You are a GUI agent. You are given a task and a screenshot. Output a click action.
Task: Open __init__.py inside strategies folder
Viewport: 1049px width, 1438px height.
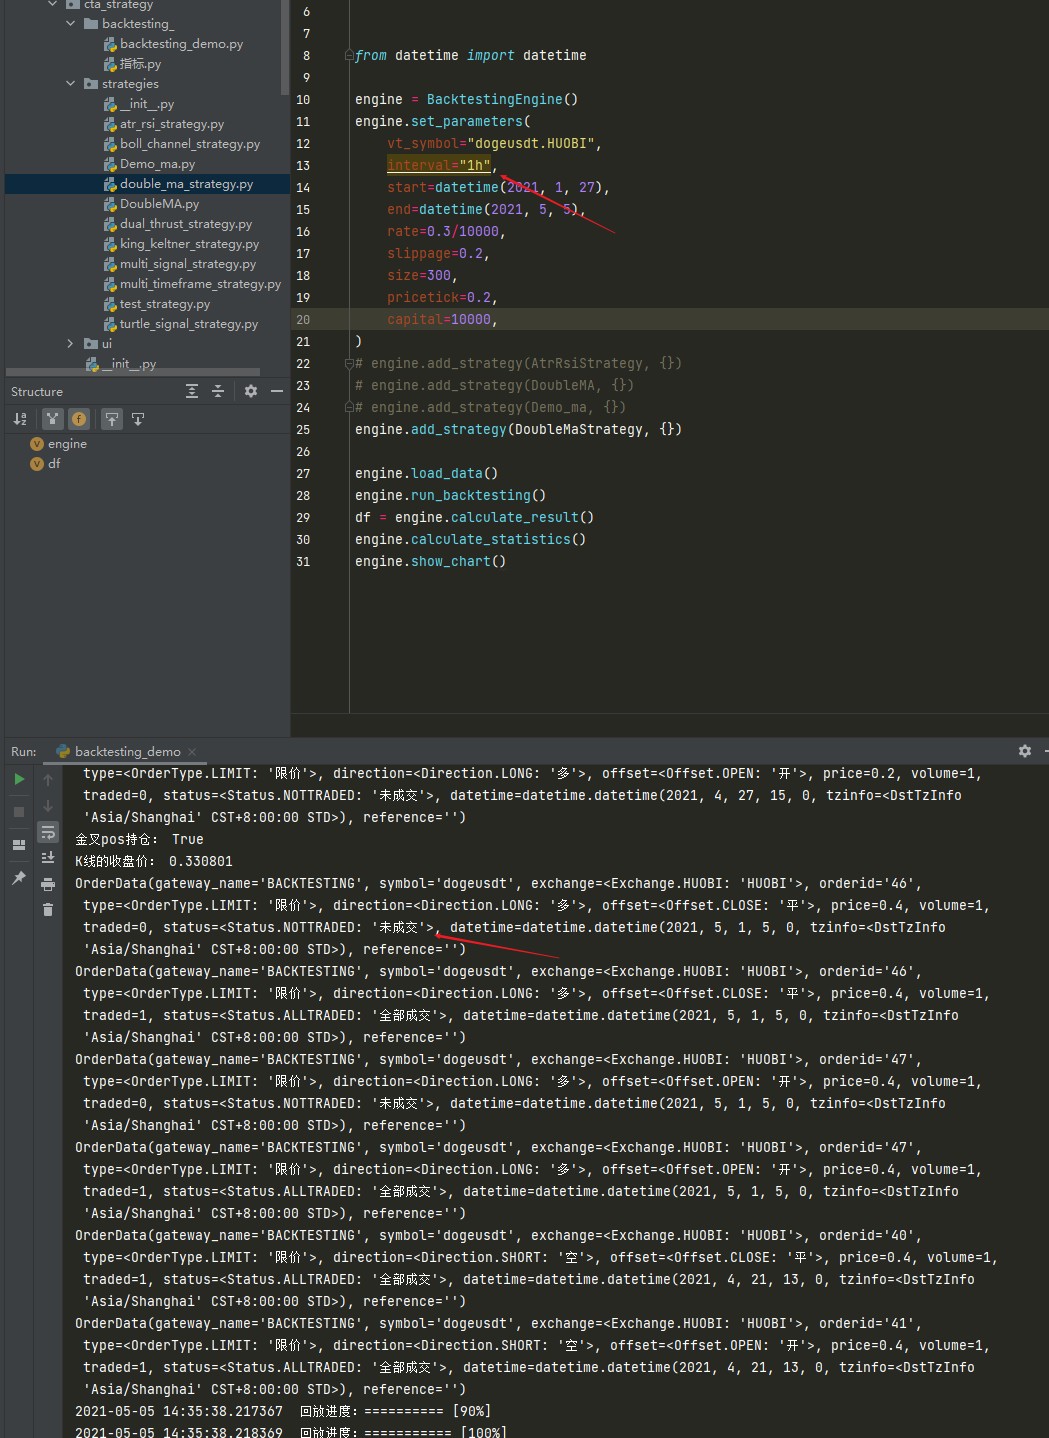pyautogui.click(x=139, y=104)
